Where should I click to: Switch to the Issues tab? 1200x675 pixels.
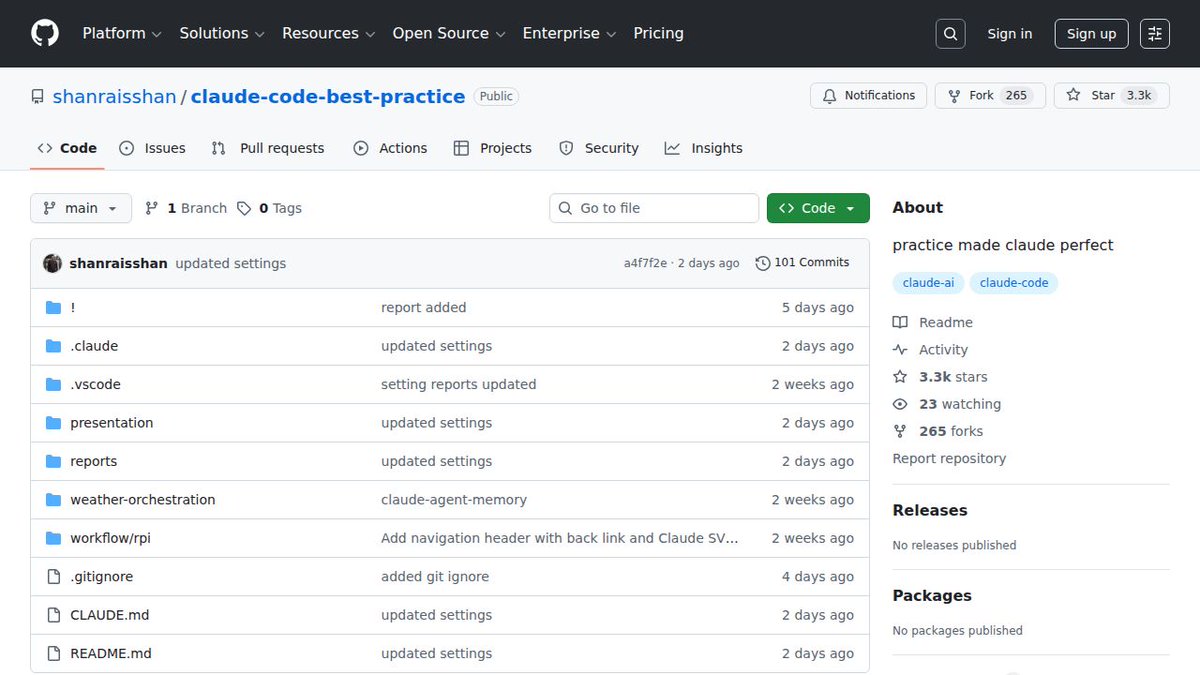click(x=153, y=148)
